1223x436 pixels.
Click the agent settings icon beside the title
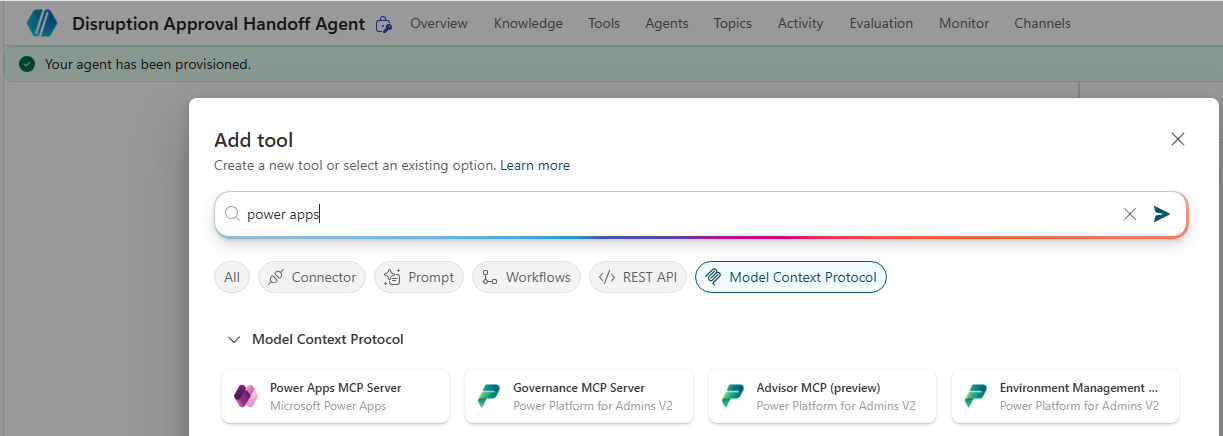(383, 24)
